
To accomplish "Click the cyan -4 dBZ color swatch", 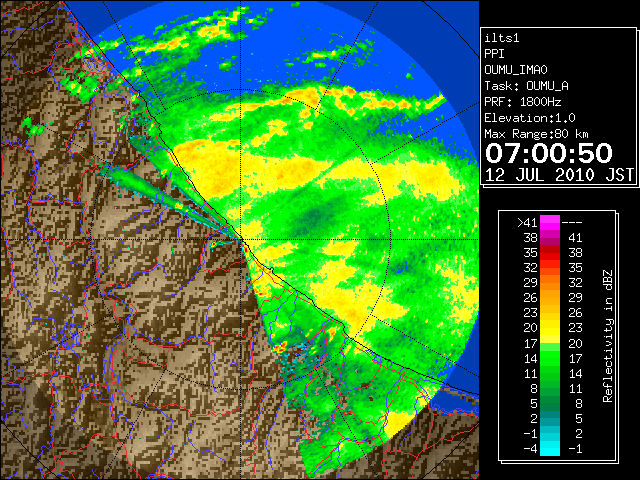I will tap(550, 448).
